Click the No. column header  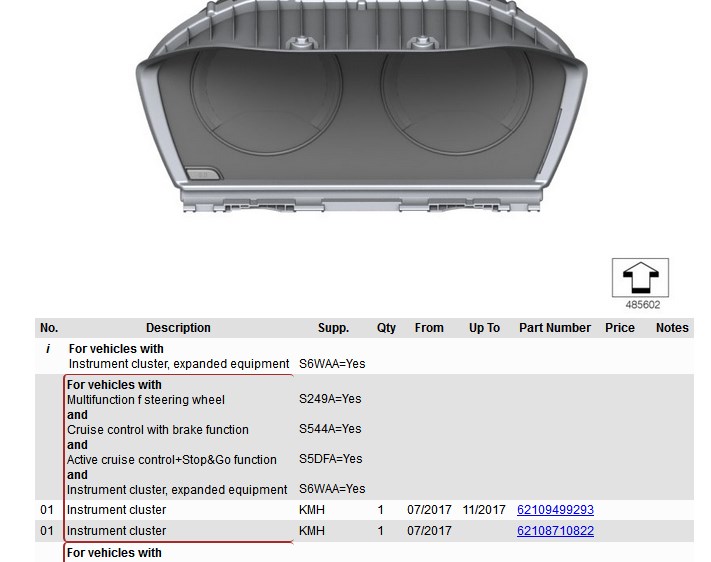[x=49, y=328]
